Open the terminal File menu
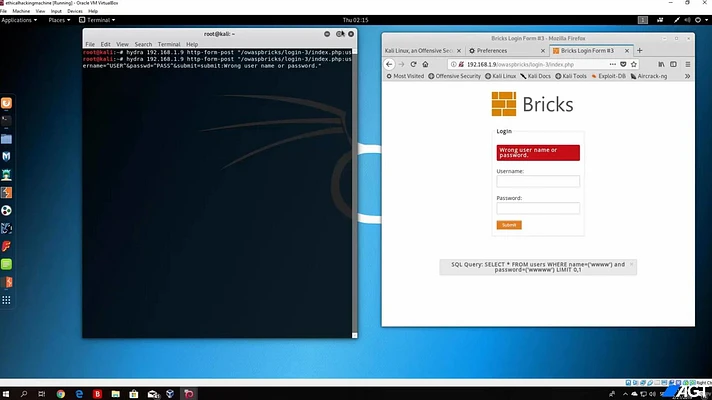The width and height of the screenshot is (712, 400). coord(90,44)
